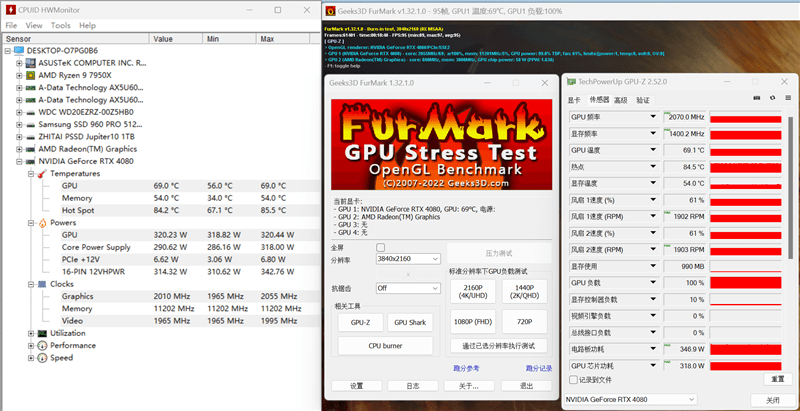Viewport: 800px width, 411px height.
Task: Open the GPU 频率 sensor dropdown arrow
Action: [x=653, y=117]
